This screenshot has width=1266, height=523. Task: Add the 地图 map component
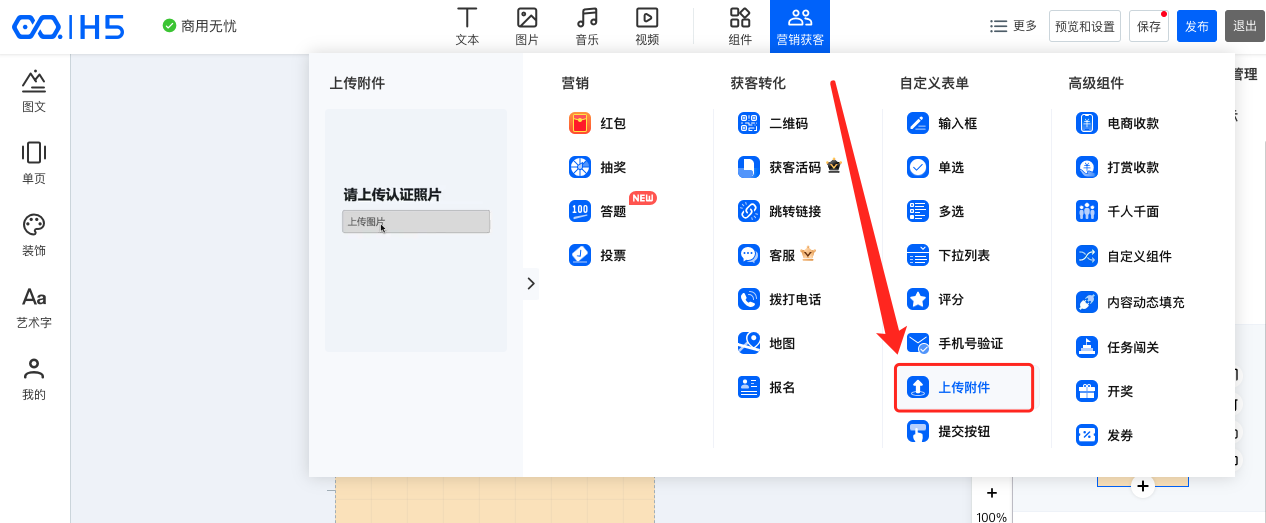(768, 343)
